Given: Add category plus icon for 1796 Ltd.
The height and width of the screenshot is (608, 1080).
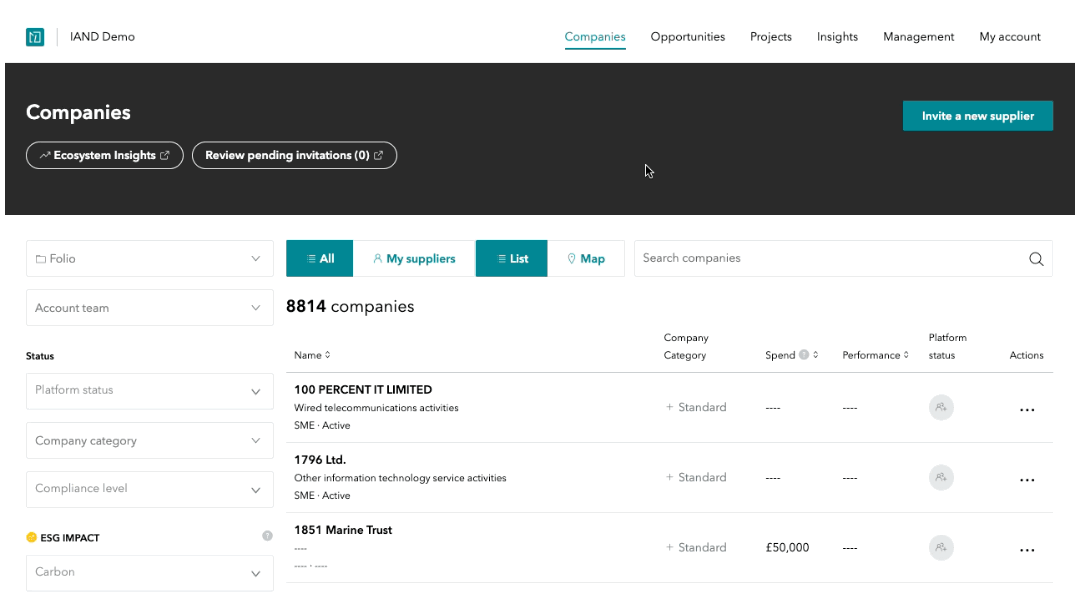Looking at the screenshot, I should tap(669, 477).
